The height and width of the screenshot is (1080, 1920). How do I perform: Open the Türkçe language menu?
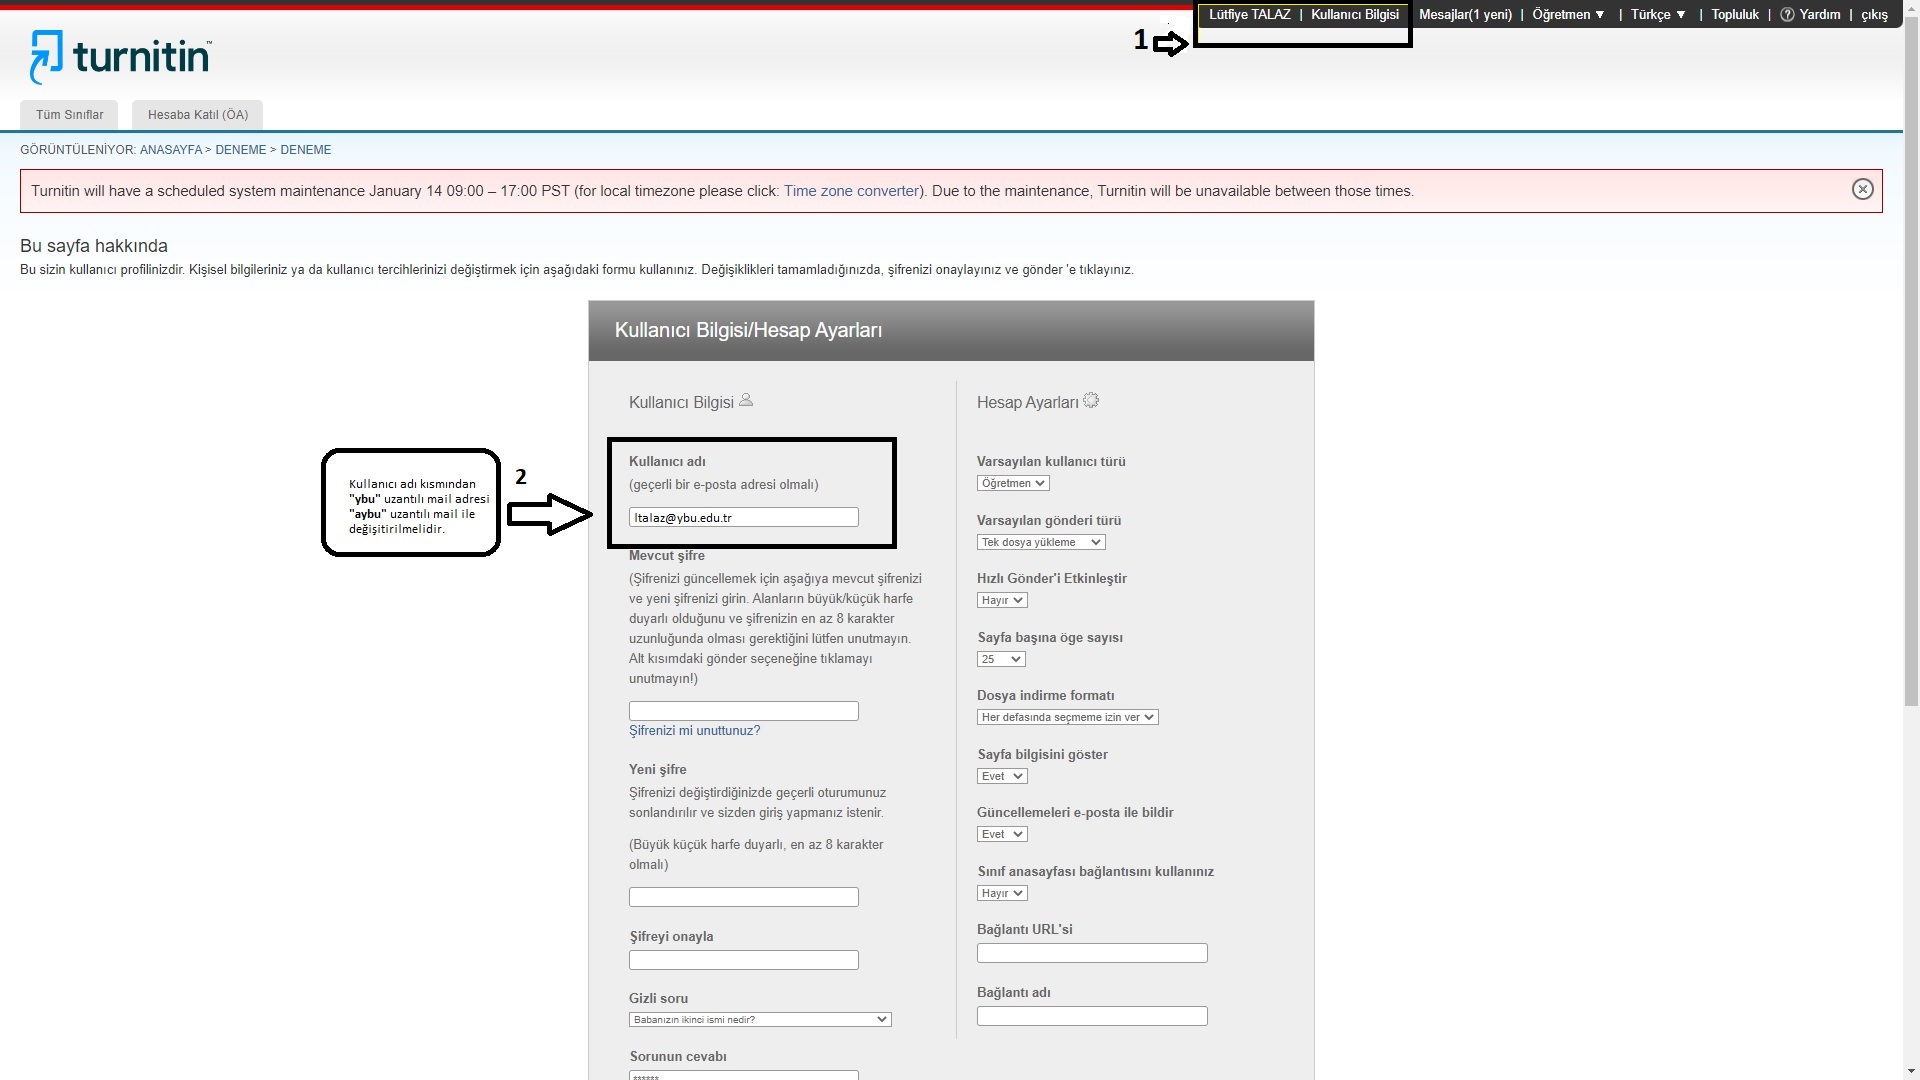(1657, 15)
